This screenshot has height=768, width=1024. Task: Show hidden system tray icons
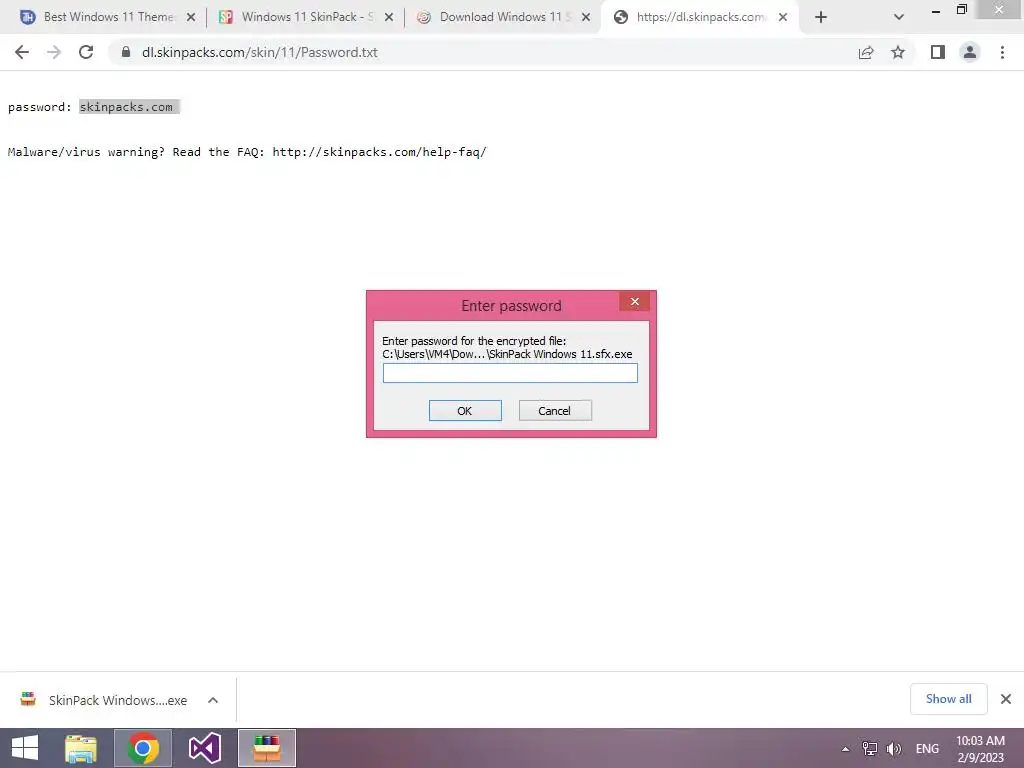click(x=845, y=749)
